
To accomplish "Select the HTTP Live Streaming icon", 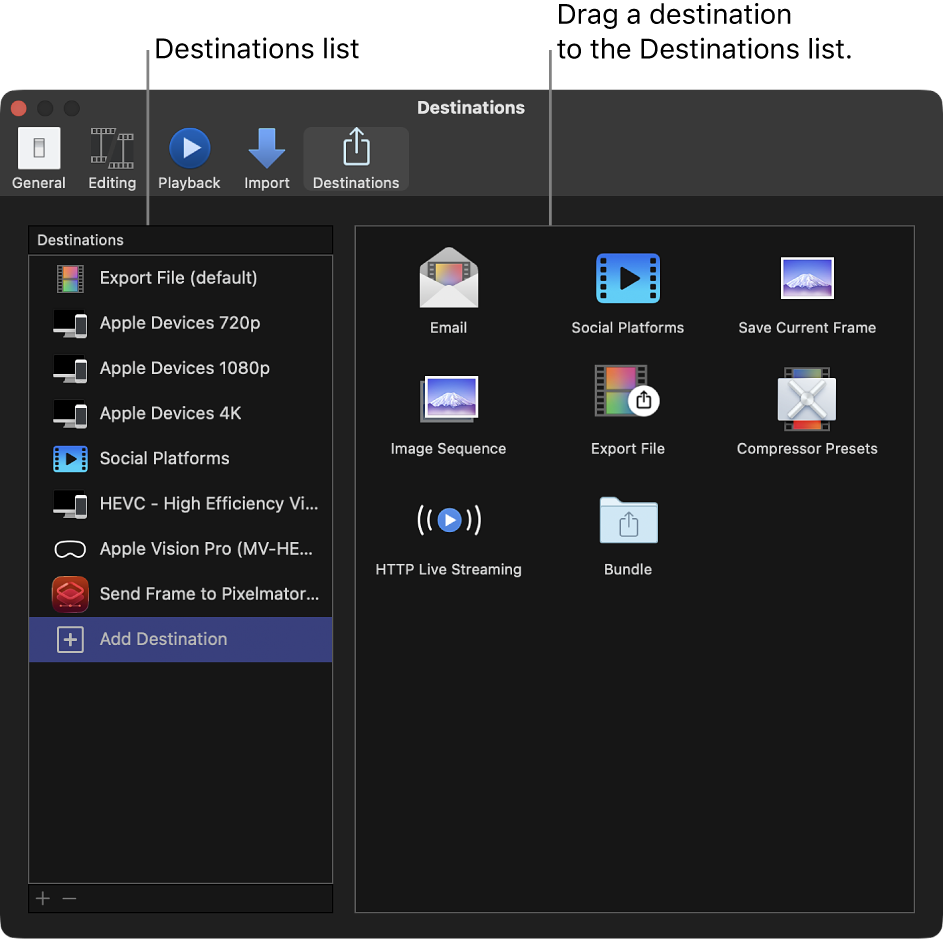I will [x=449, y=519].
